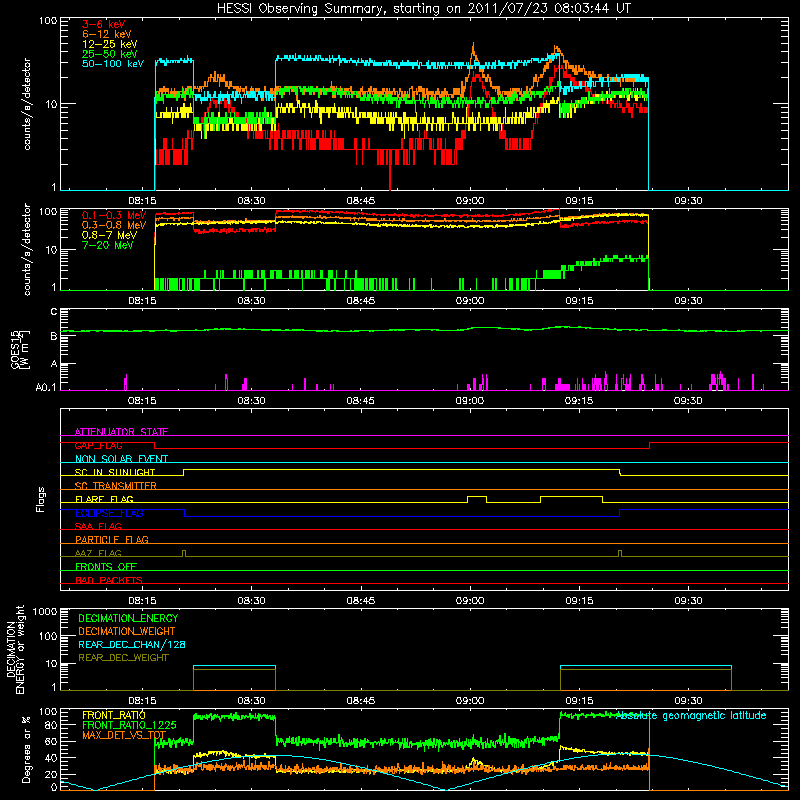
Task: Click the 0.8-7 MeV legend entry
Action: coord(109,235)
